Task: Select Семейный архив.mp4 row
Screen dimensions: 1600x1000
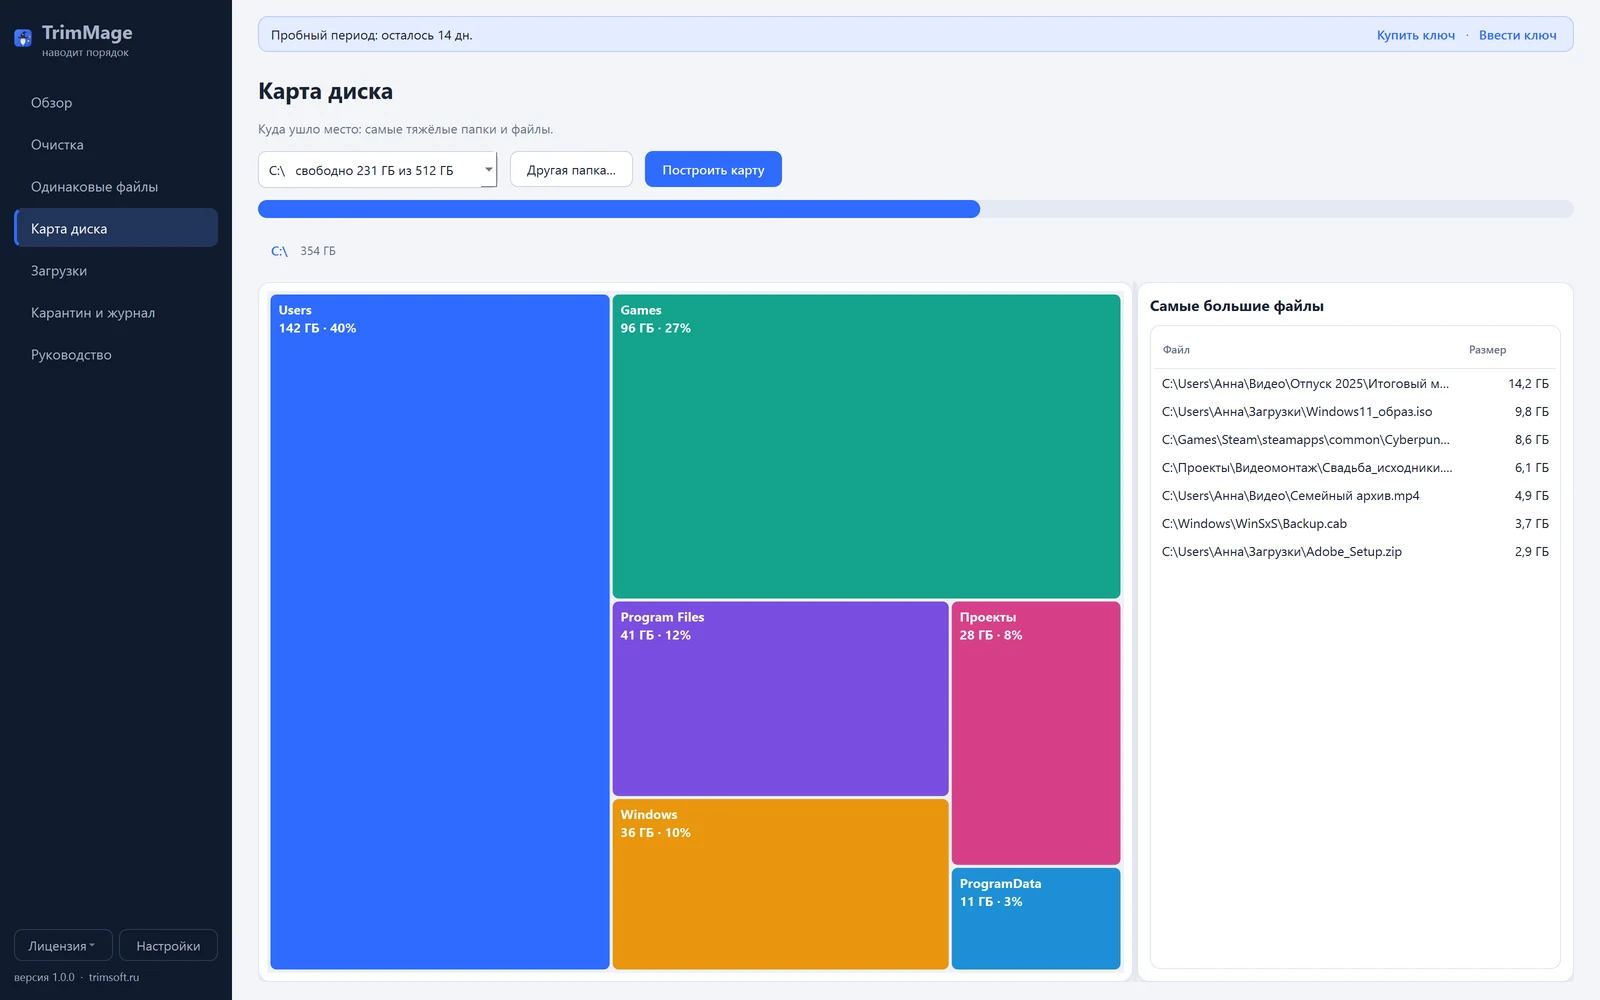Action: pyautogui.click(x=1355, y=496)
